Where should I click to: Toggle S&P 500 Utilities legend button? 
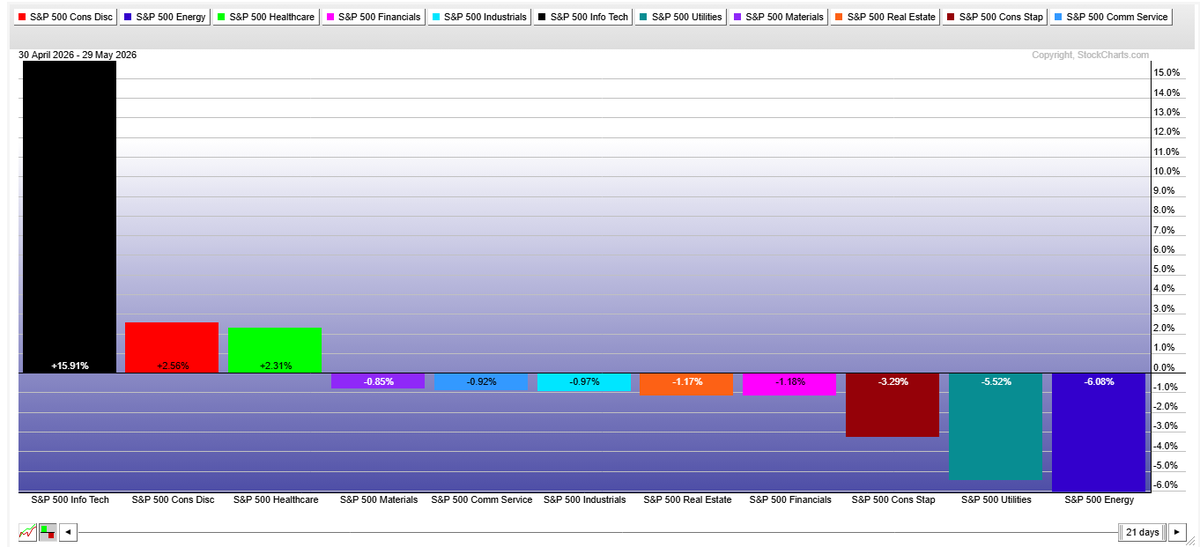point(683,17)
